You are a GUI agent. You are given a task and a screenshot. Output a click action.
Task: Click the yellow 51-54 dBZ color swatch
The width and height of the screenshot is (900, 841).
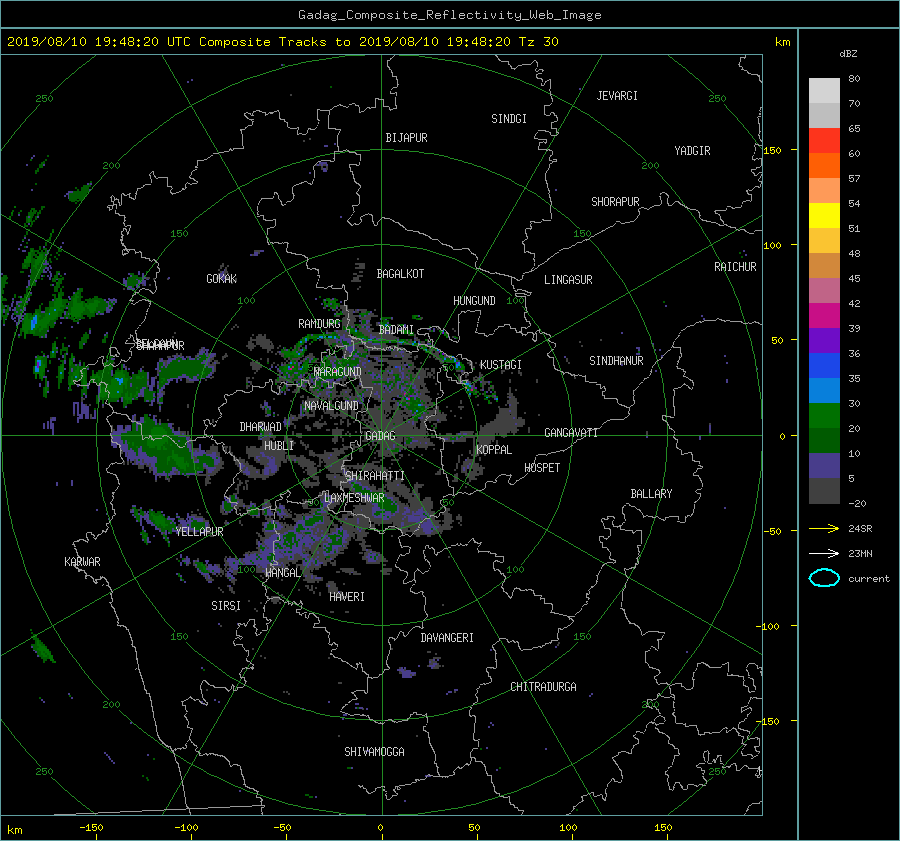point(824,215)
